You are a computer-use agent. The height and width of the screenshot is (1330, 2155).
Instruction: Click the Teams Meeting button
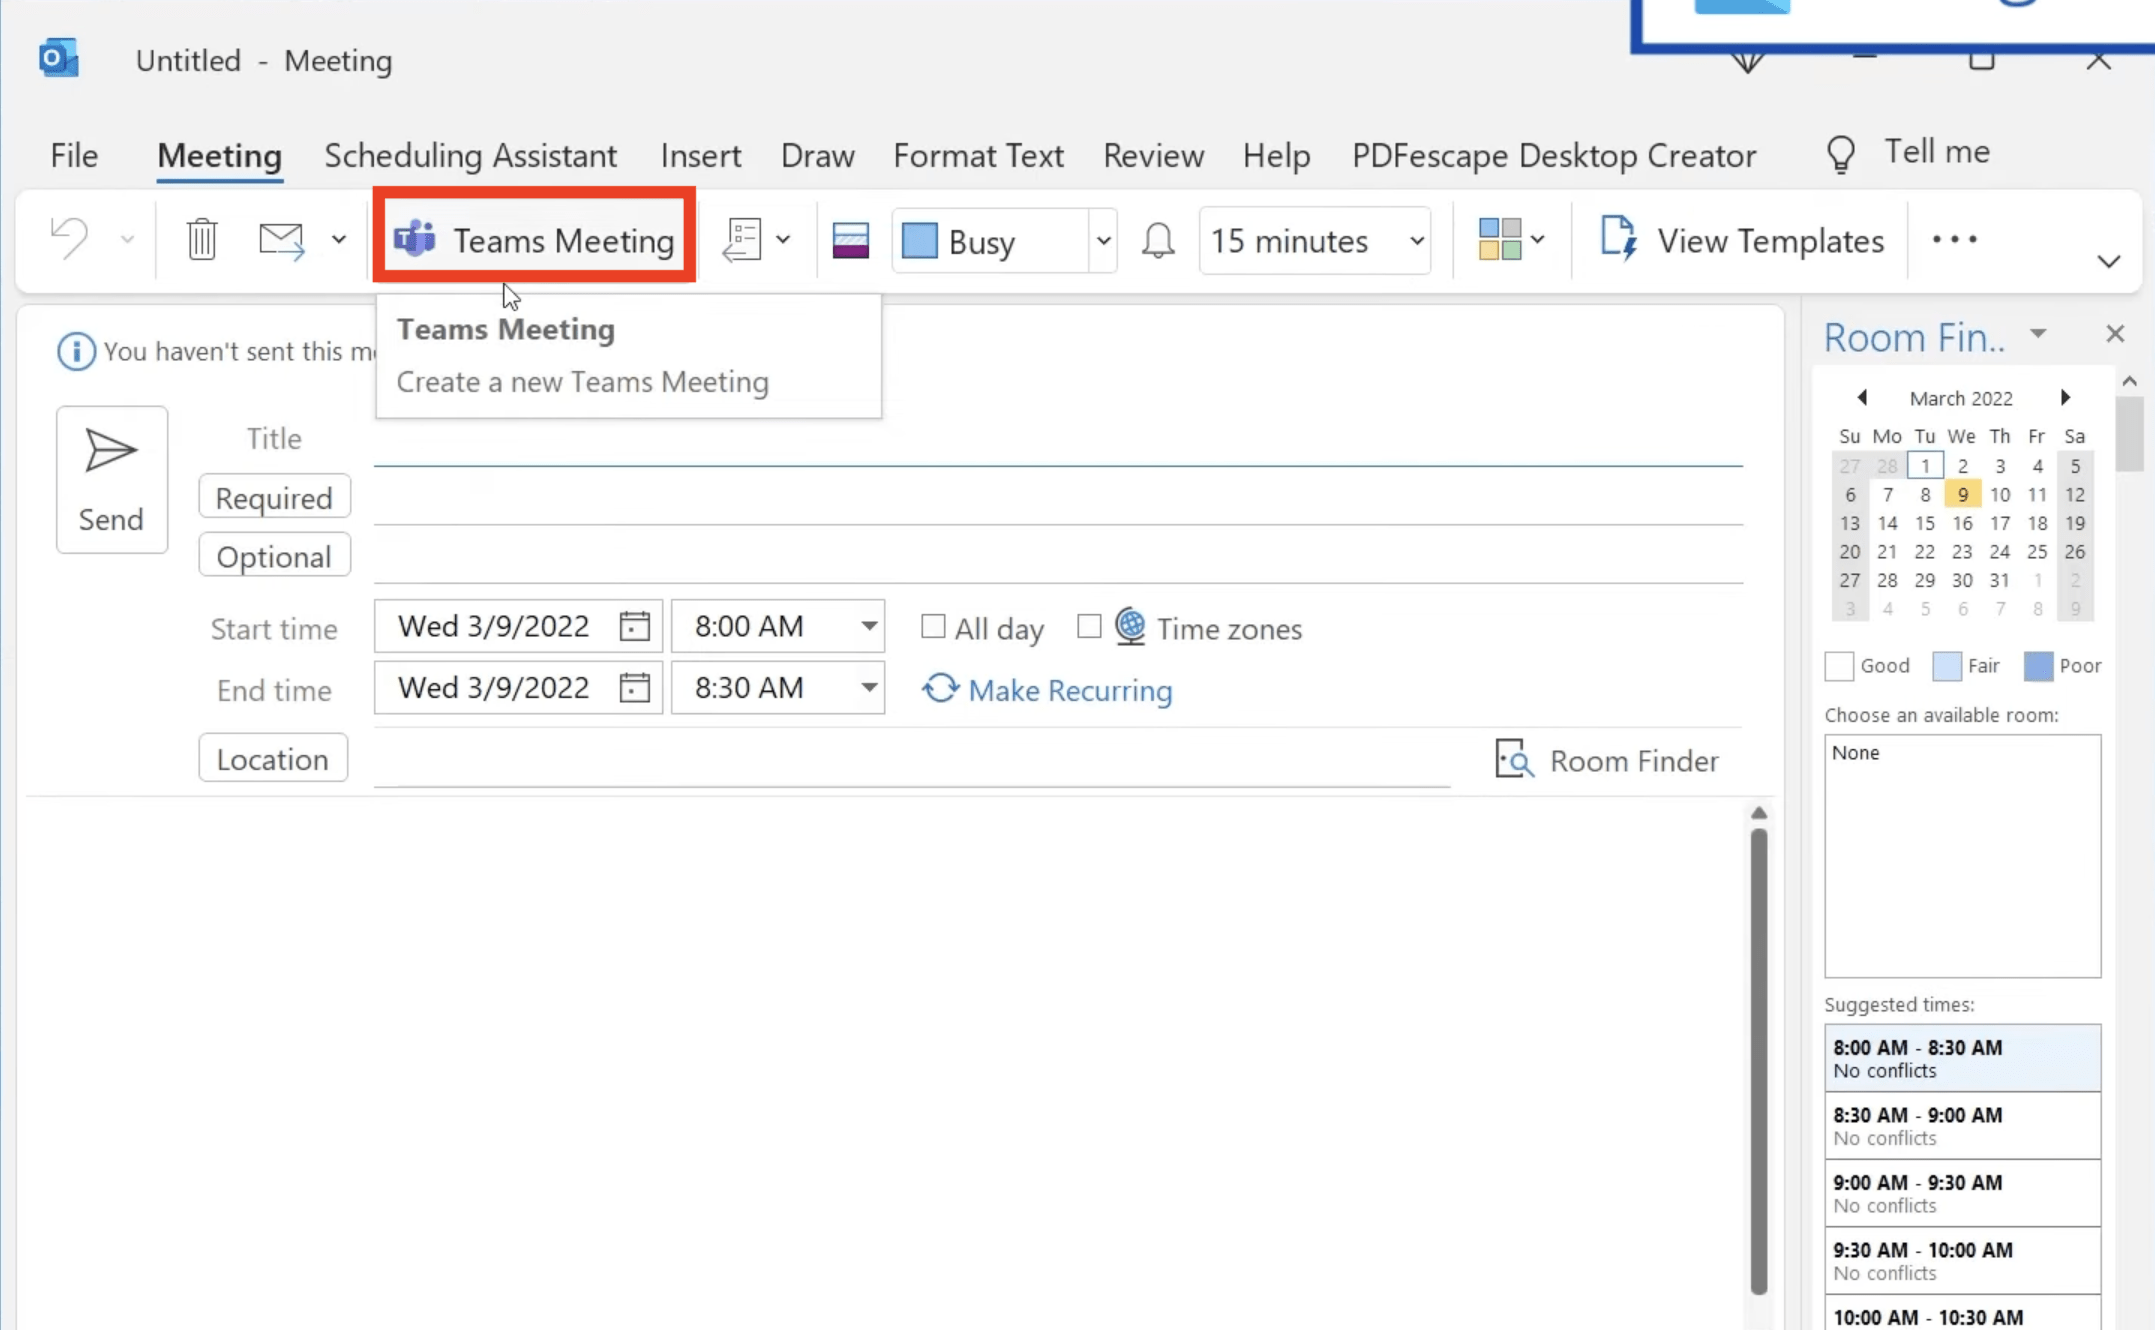[x=534, y=240]
